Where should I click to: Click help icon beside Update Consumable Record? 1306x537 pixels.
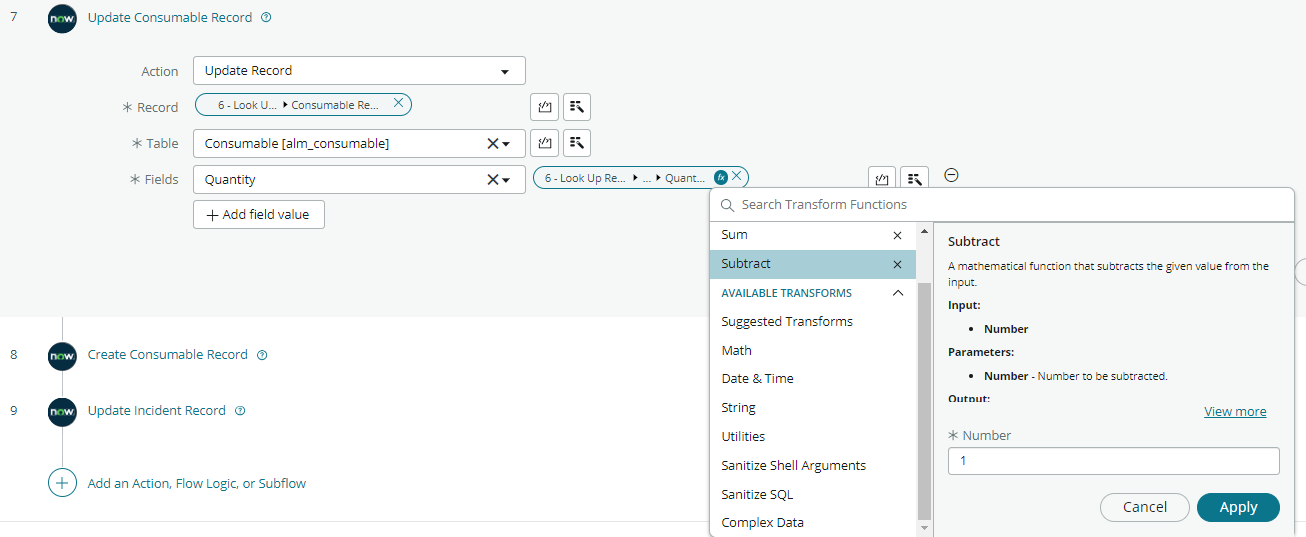(266, 18)
